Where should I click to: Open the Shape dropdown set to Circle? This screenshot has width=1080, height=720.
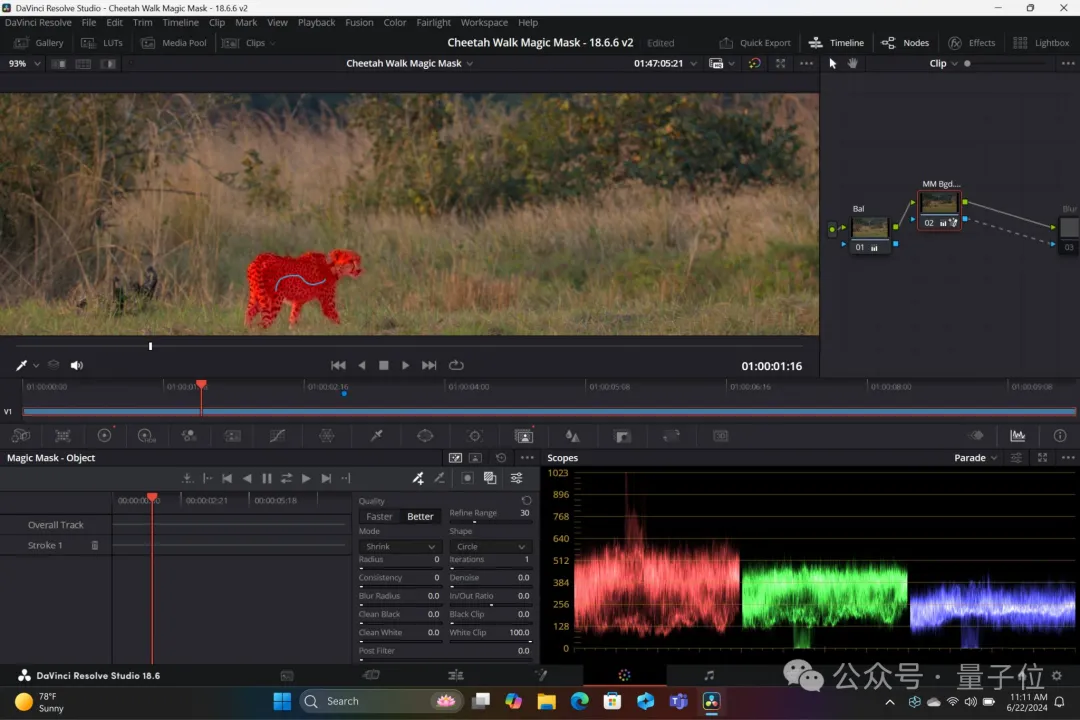489,547
